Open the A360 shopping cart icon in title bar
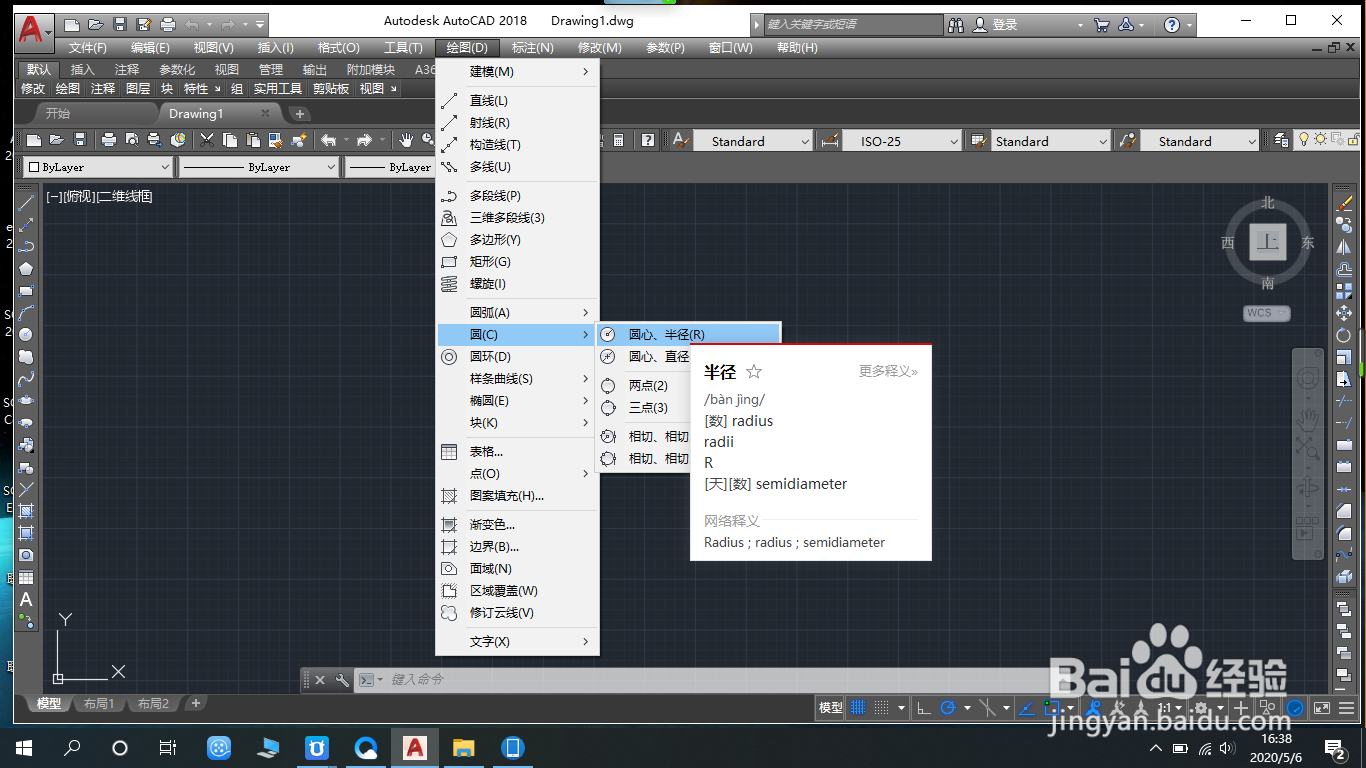The width and height of the screenshot is (1366, 768). pyautogui.click(x=1102, y=24)
